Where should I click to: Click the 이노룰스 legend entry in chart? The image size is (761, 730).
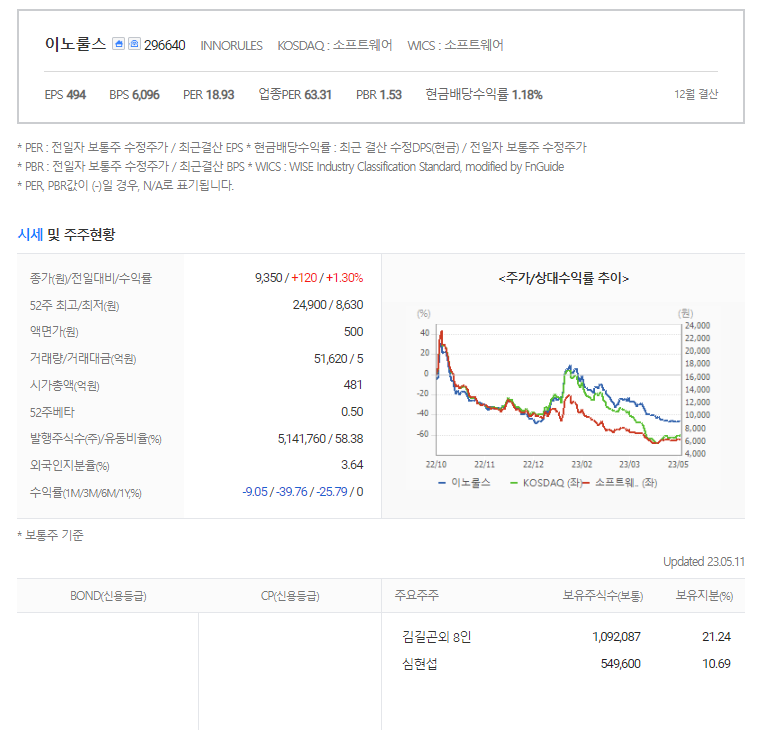pyautogui.click(x=464, y=483)
